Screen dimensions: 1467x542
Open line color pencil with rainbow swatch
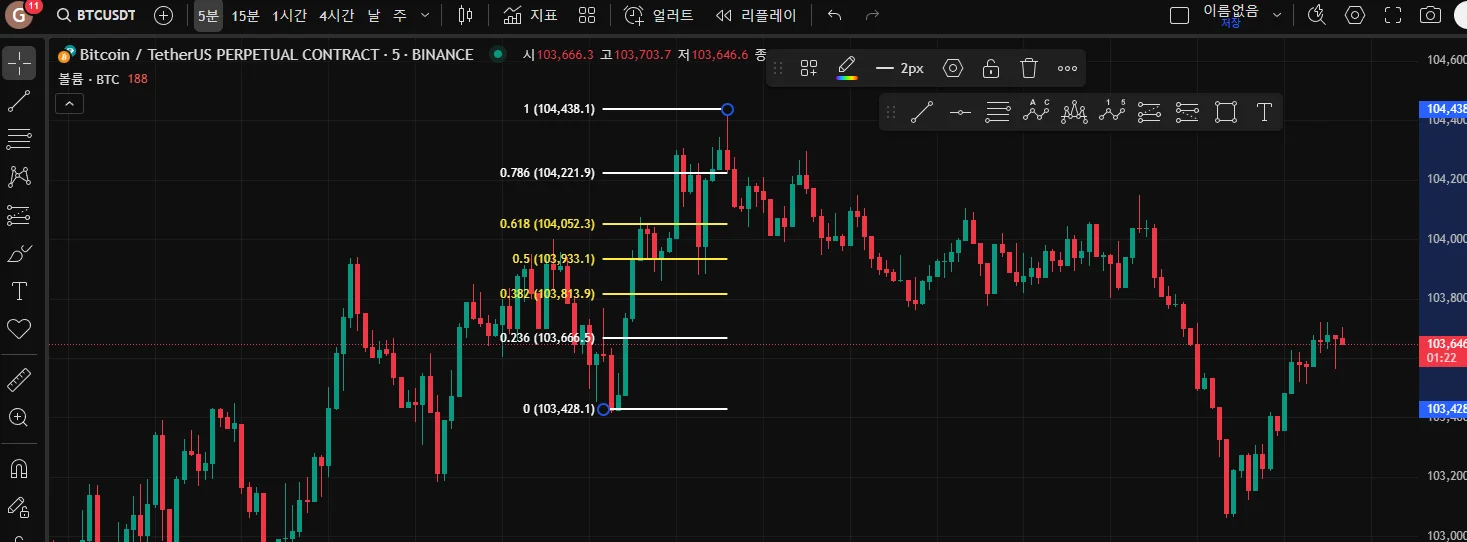847,68
